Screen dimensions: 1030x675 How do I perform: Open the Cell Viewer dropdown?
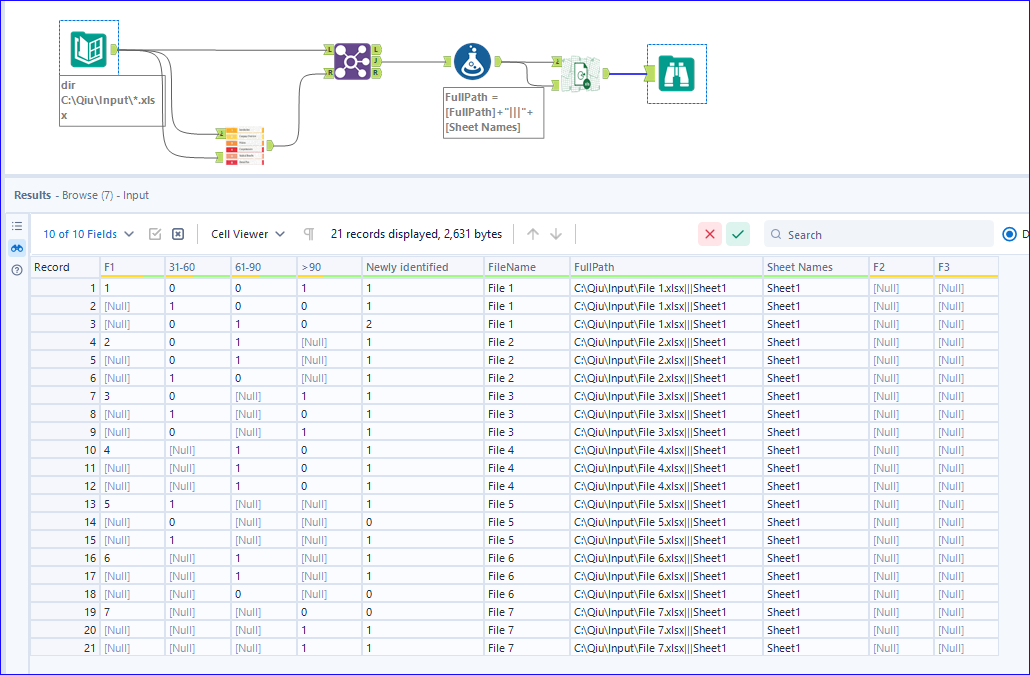[x=246, y=233]
